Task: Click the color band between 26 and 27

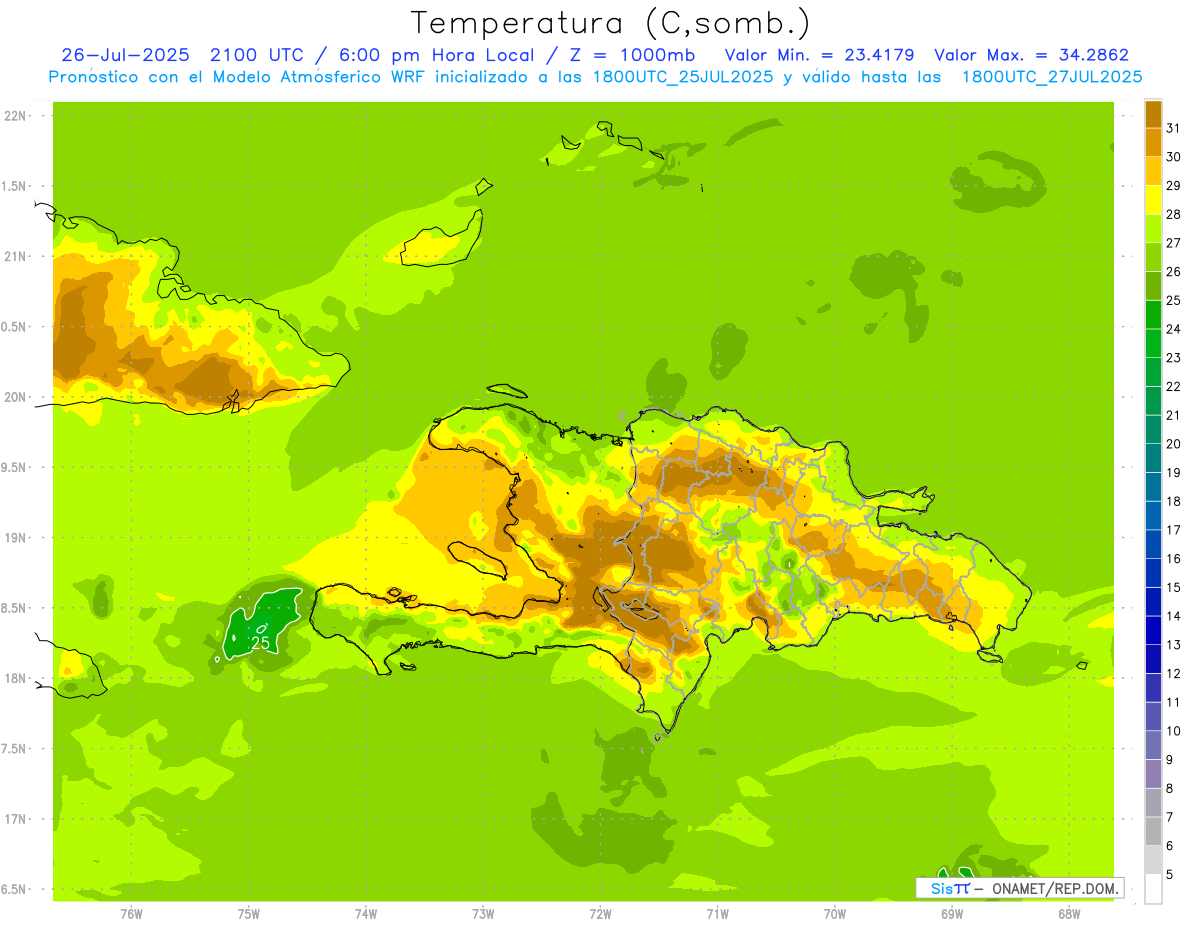Action: click(1153, 257)
